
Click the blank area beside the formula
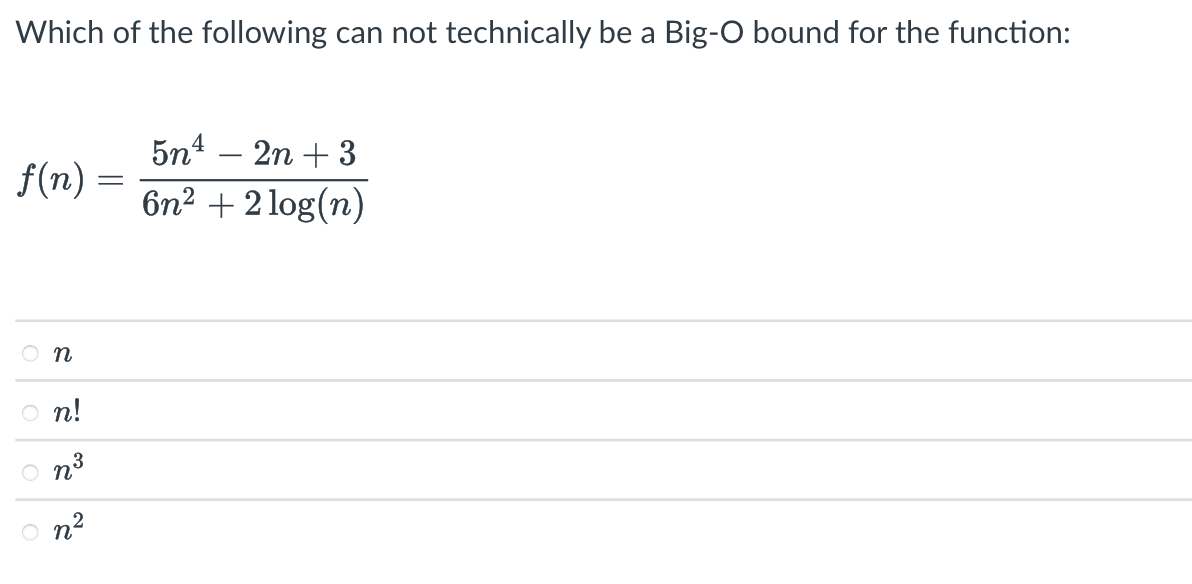(700, 180)
